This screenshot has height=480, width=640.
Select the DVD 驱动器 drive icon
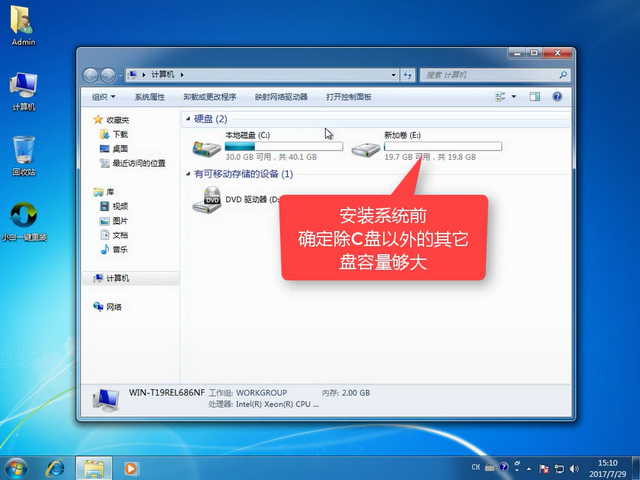(207, 200)
